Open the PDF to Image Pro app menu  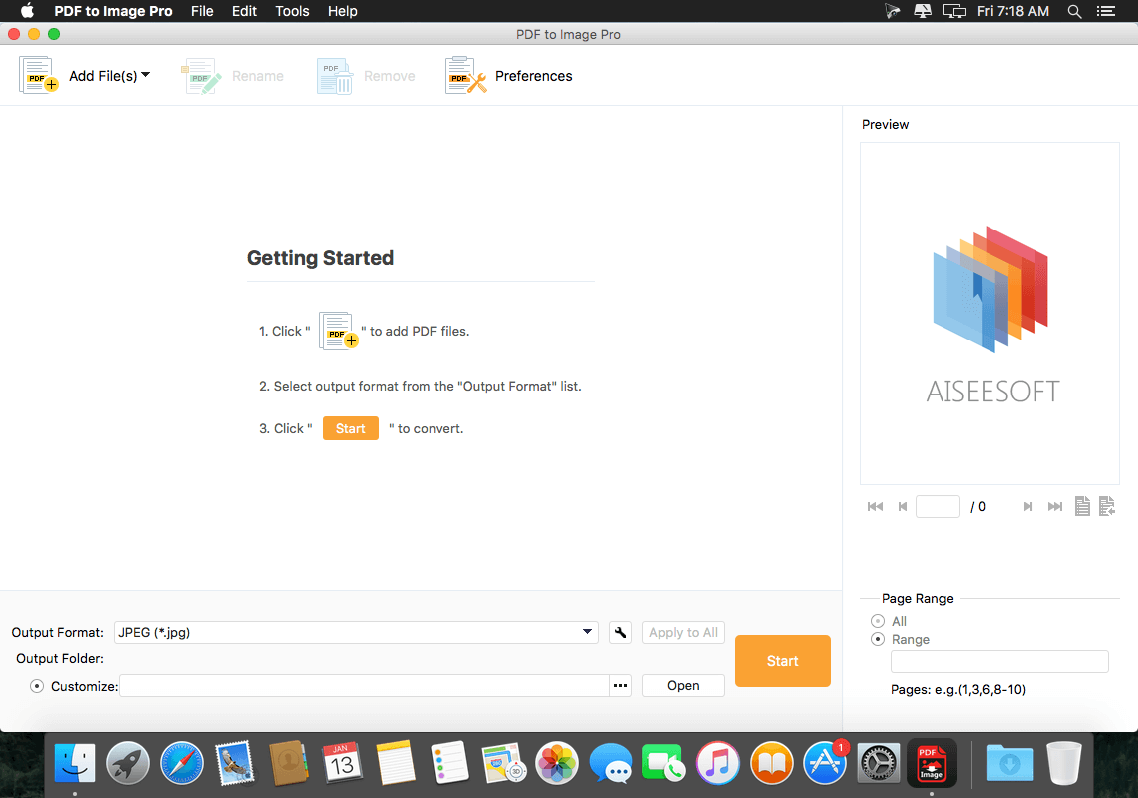(x=113, y=11)
